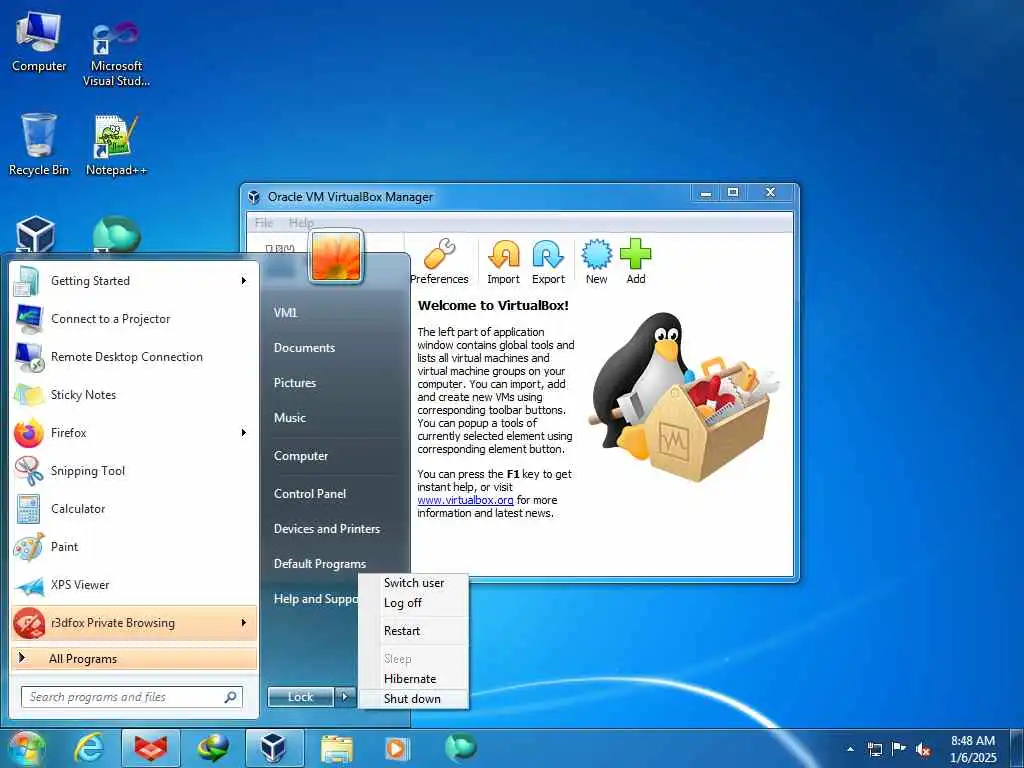The height and width of the screenshot is (768, 1024).
Task: Create a New virtual machine icon
Action: tap(596, 255)
